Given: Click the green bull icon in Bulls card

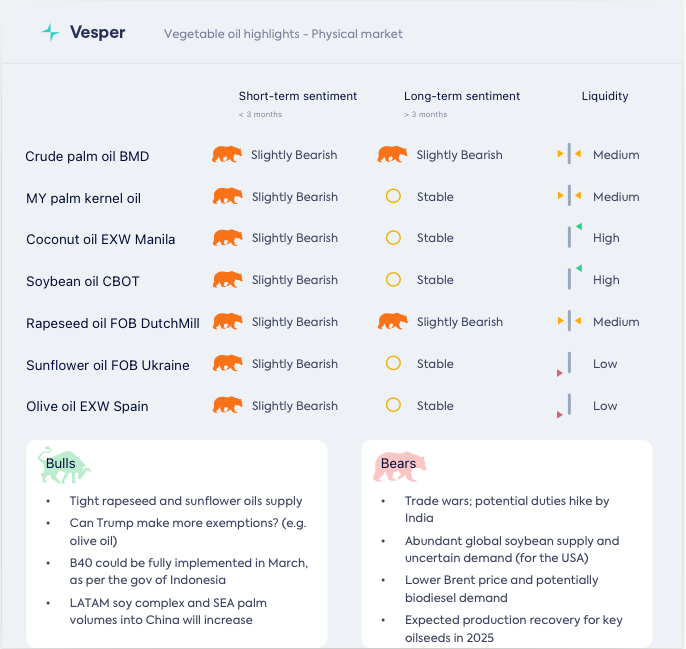Looking at the screenshot, I should (x=64, y=464).
